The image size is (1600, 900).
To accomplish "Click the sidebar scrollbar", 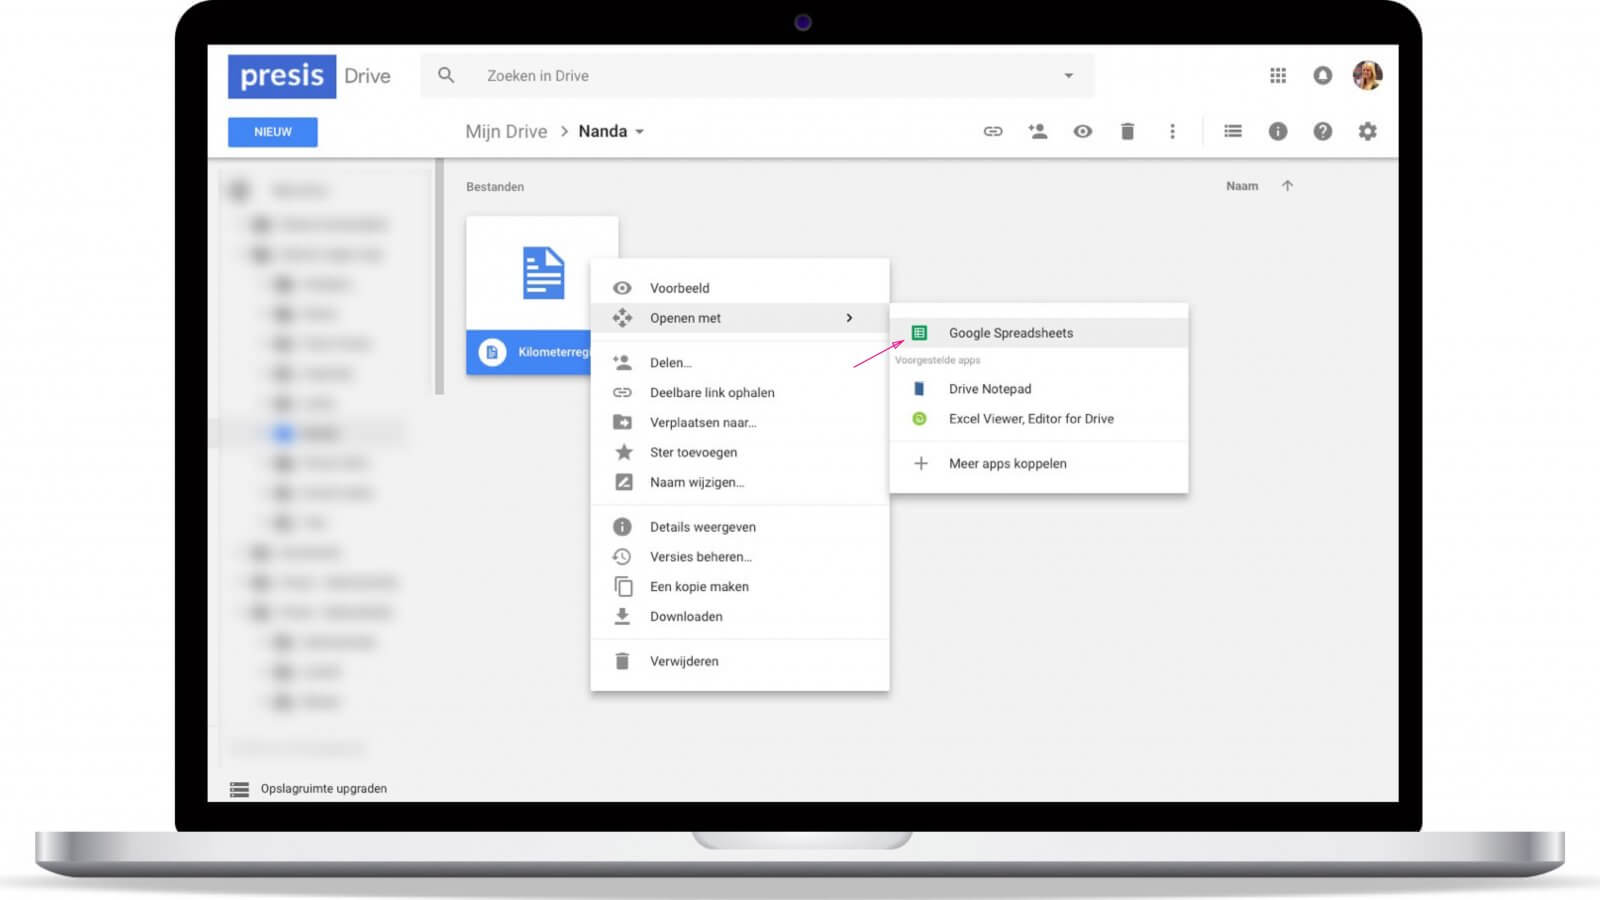I will coord(439,277).
